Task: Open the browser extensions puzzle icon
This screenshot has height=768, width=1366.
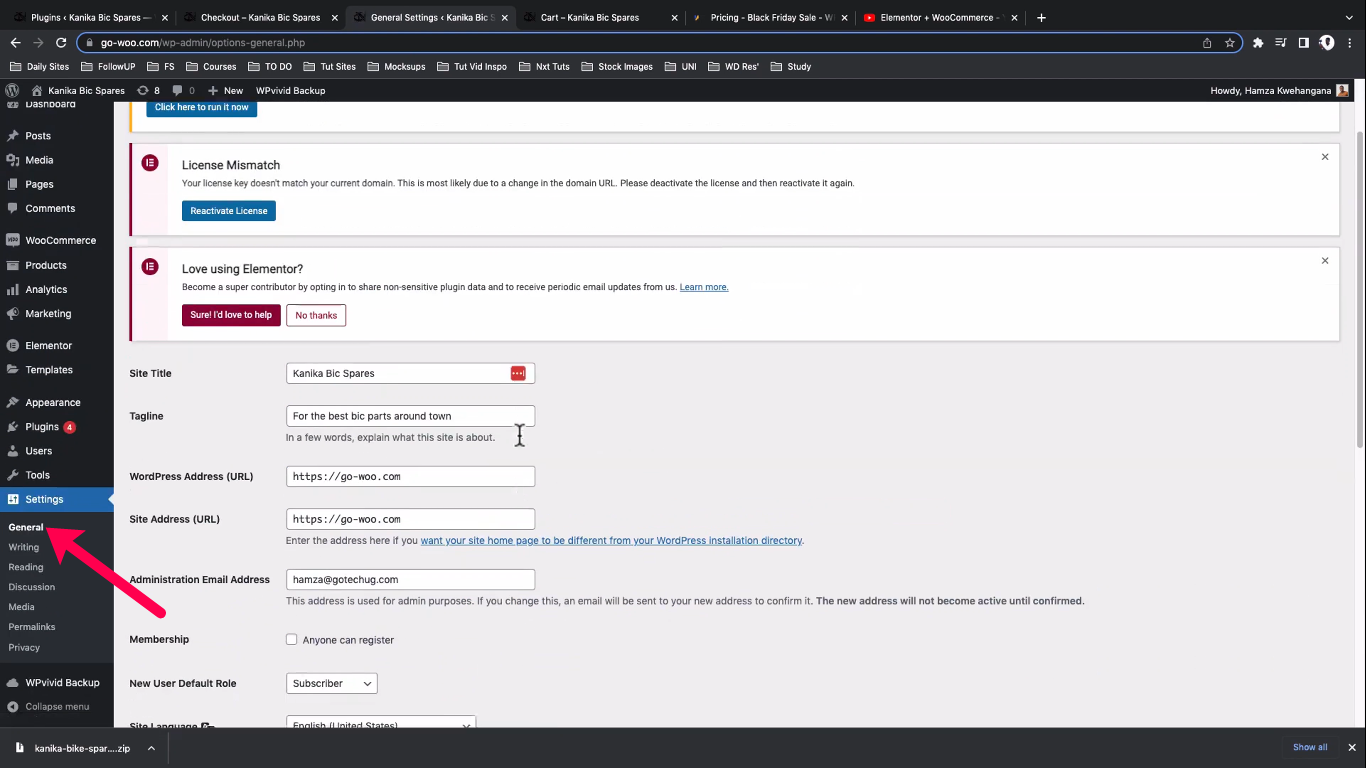Action: tap(1258, 43)
